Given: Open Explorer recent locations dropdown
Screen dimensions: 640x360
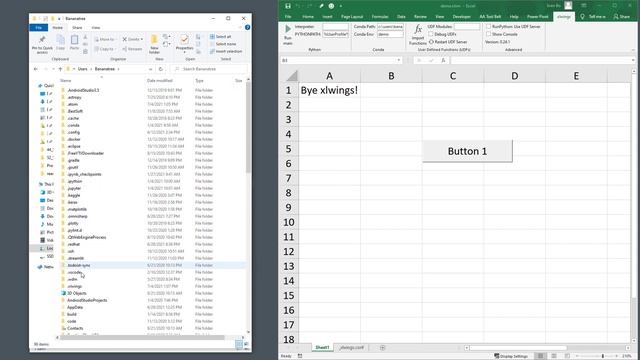Looking at the screenshot, I should pyautogui.click(x=53, y=69).
